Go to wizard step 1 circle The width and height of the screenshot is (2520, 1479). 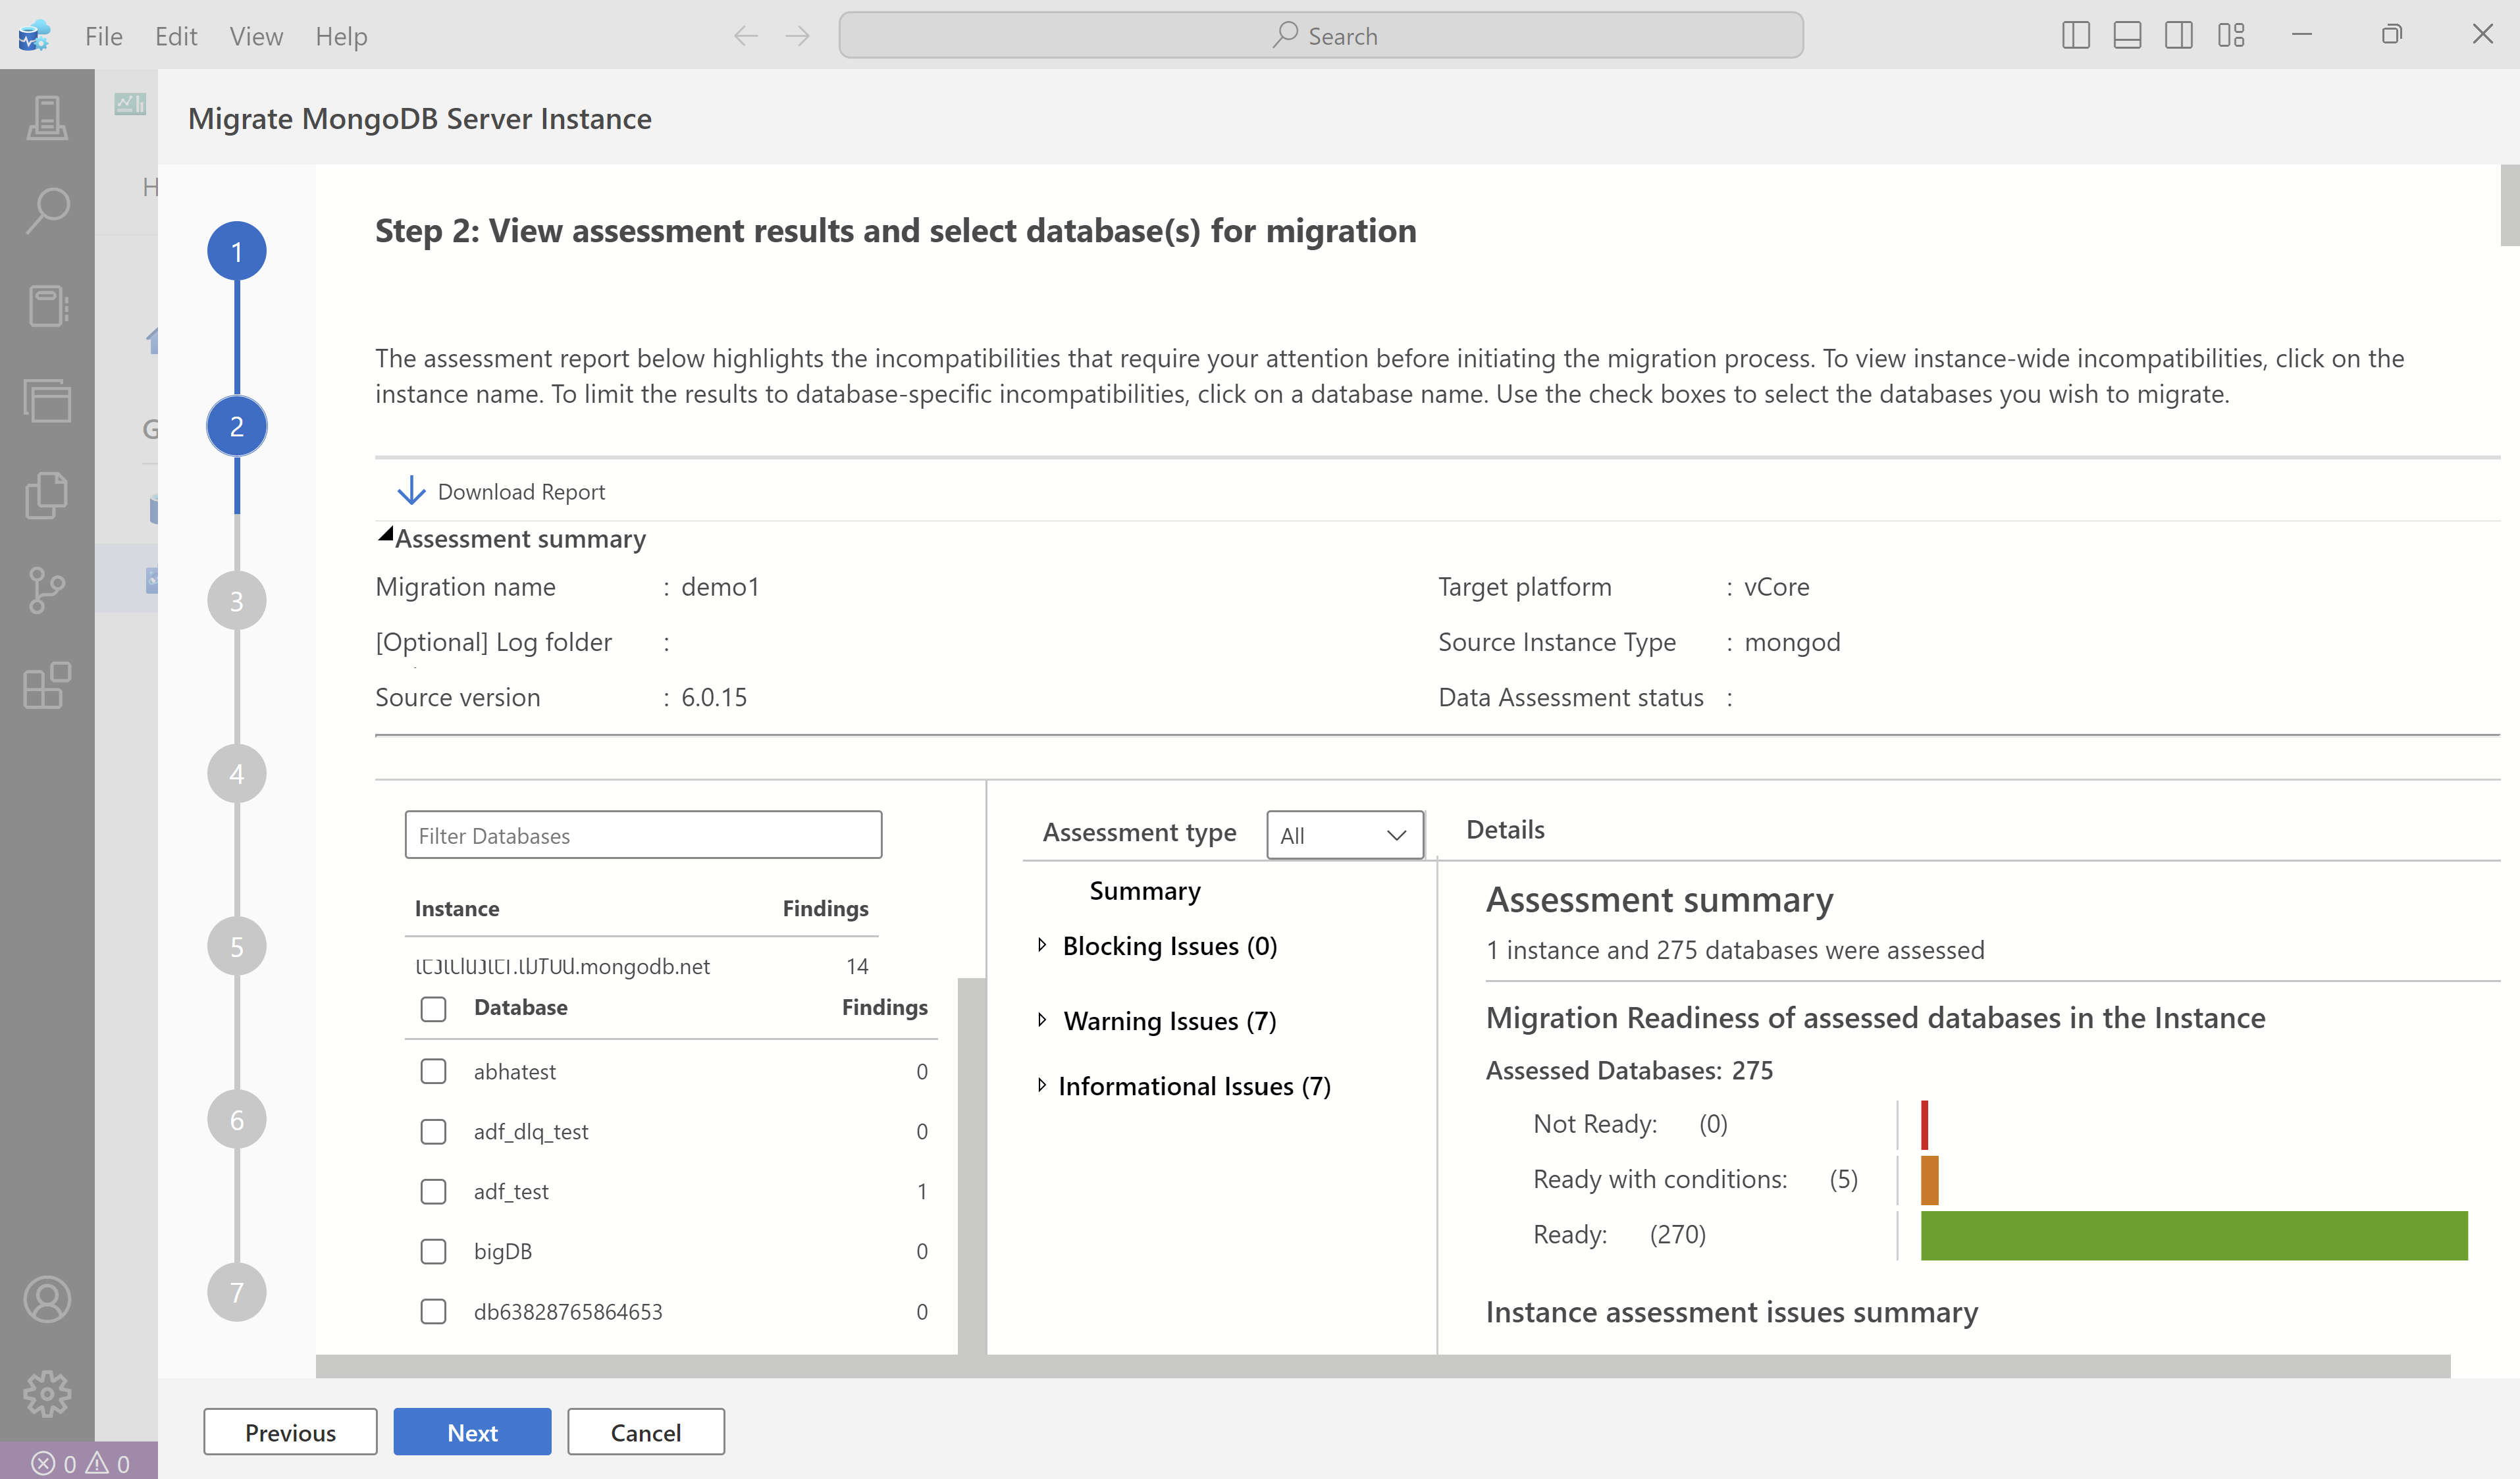pyautogui.click(x=237, y=251)
